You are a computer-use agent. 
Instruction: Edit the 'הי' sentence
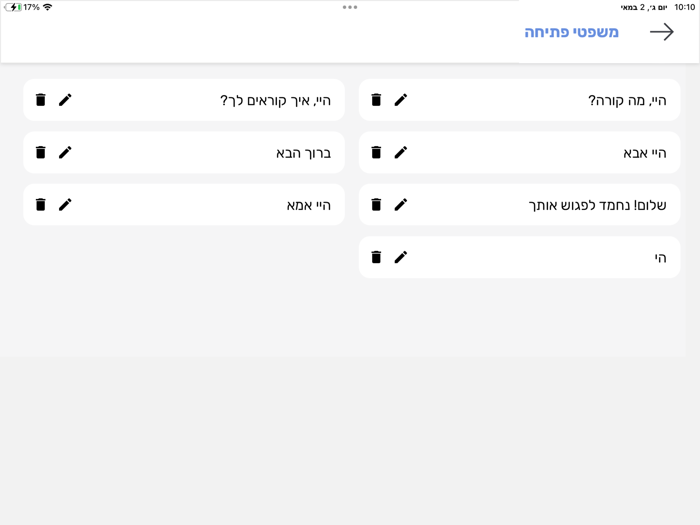click(401, 257)
